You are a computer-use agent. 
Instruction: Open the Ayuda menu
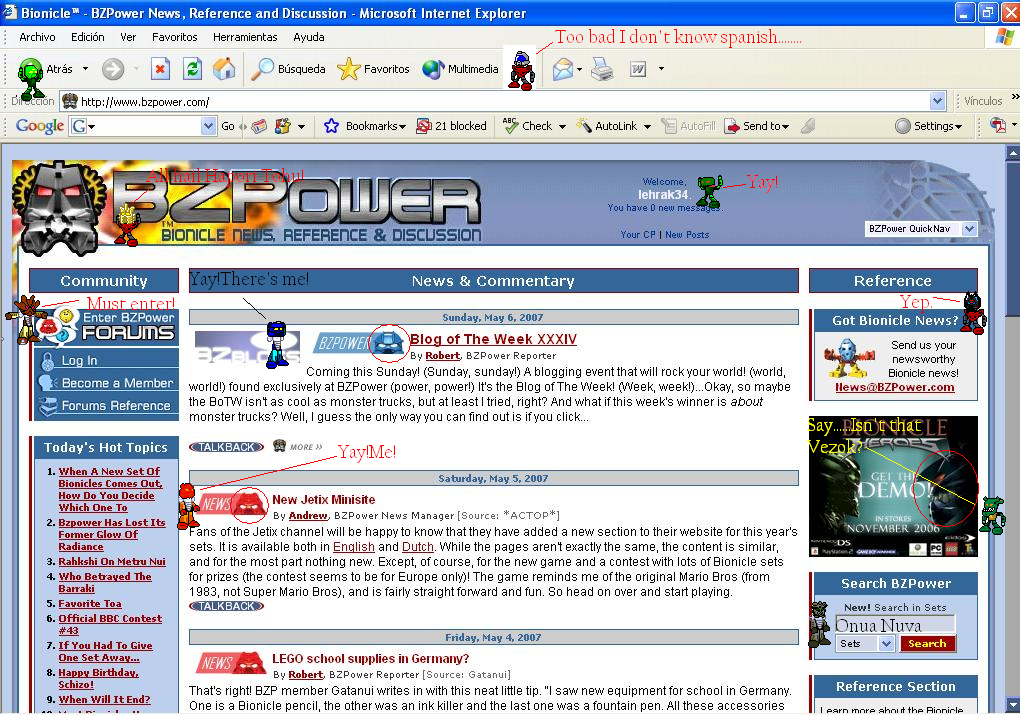point(309,37)
